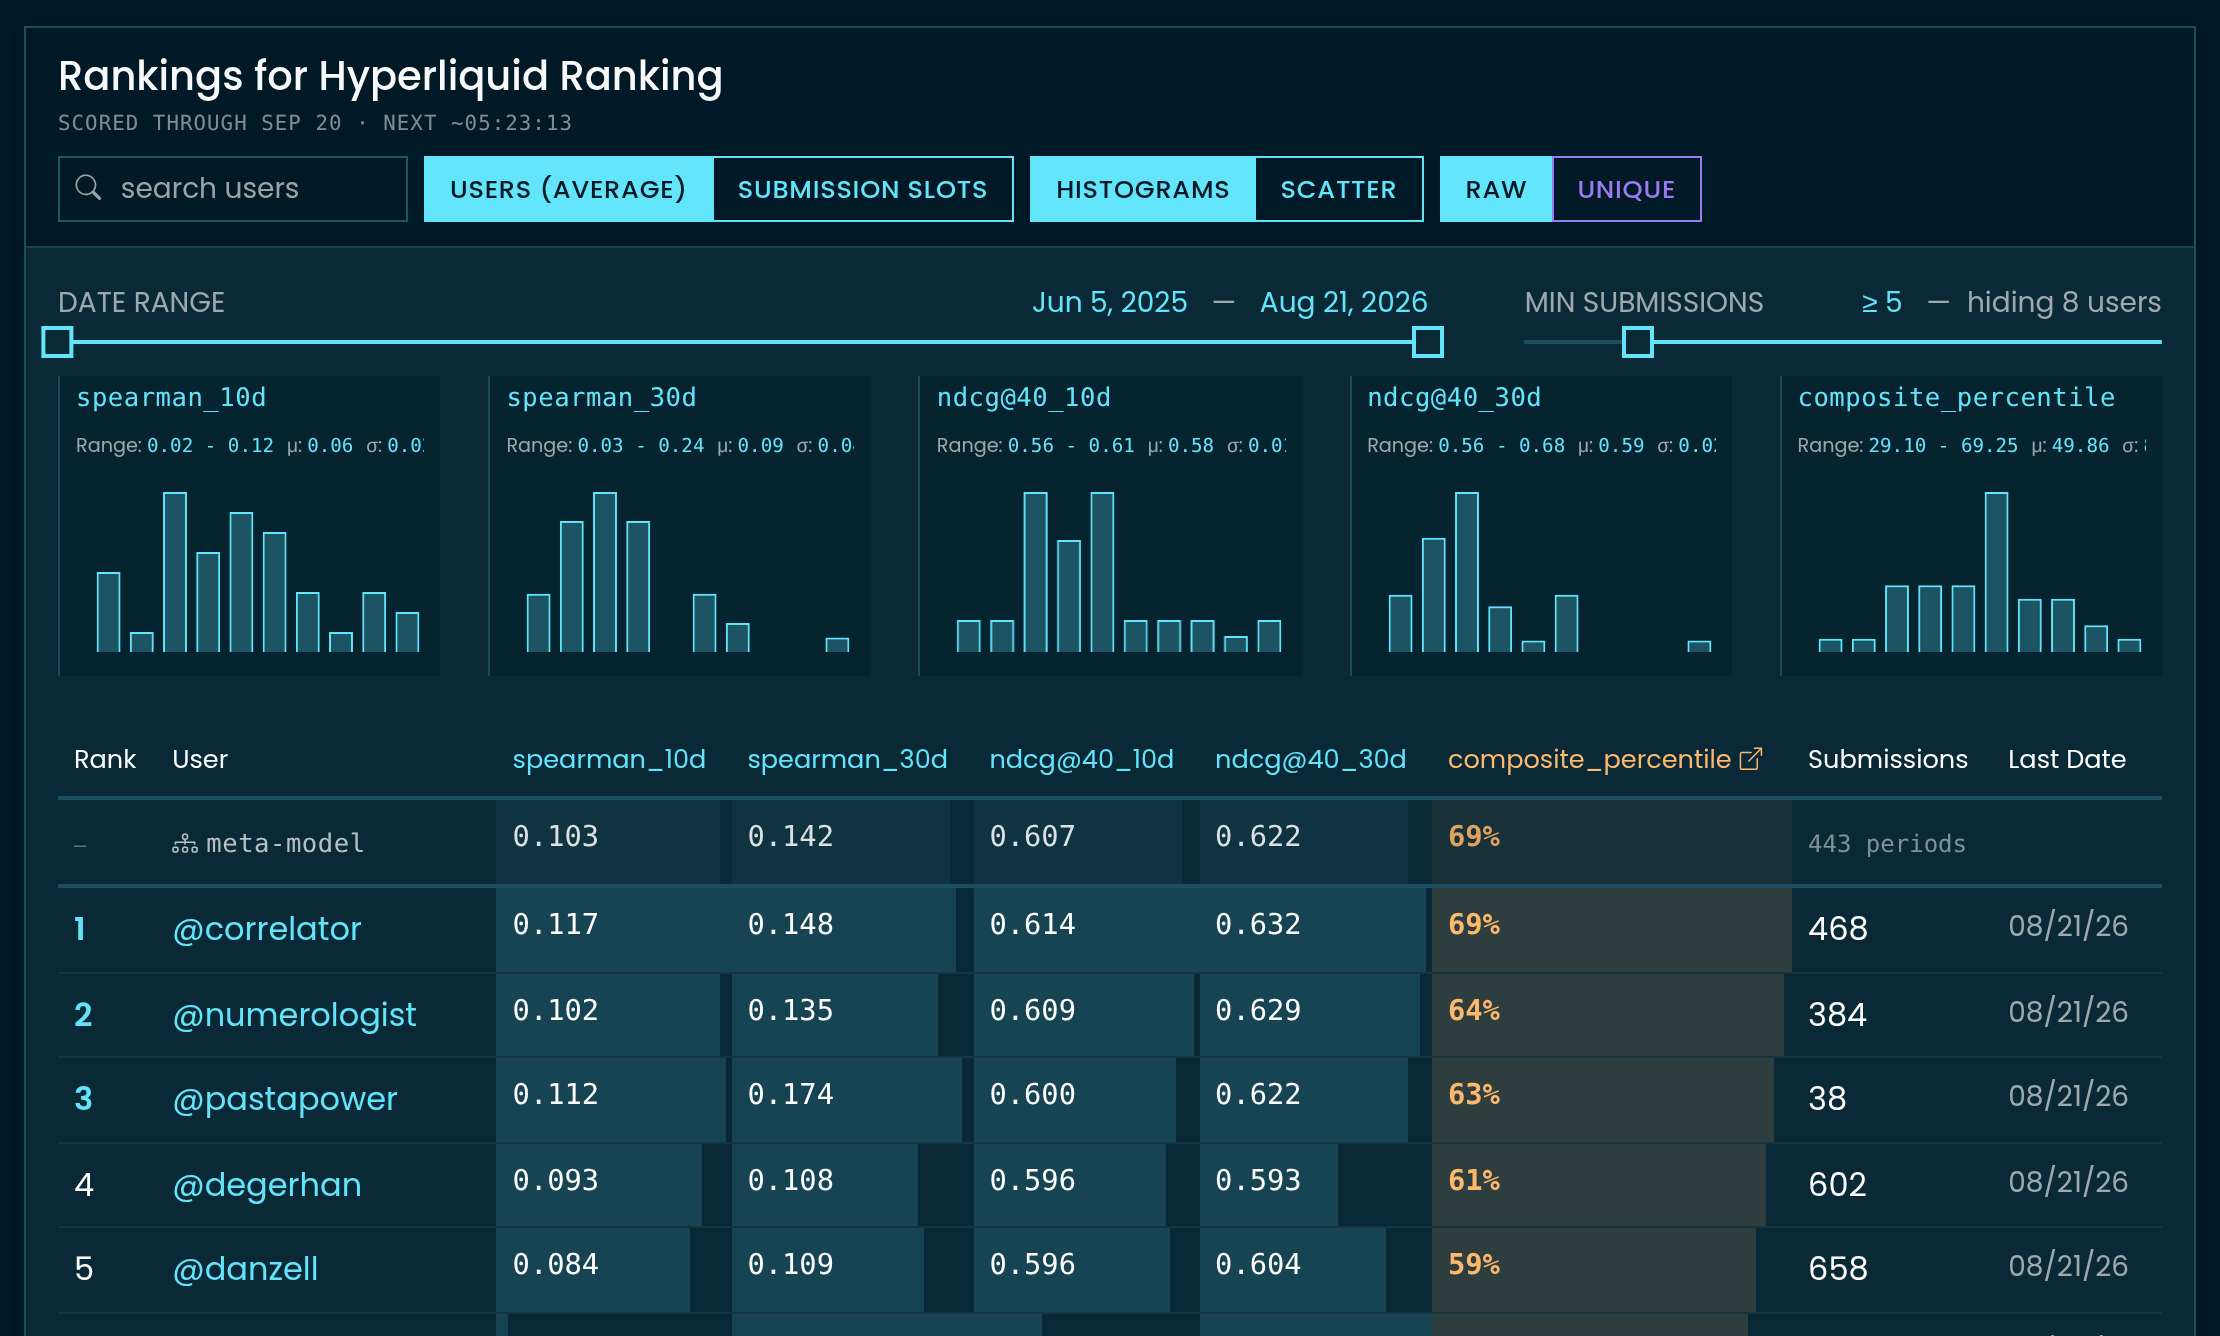
Task: Click the search magnifier icon
Action: point(88,188)
